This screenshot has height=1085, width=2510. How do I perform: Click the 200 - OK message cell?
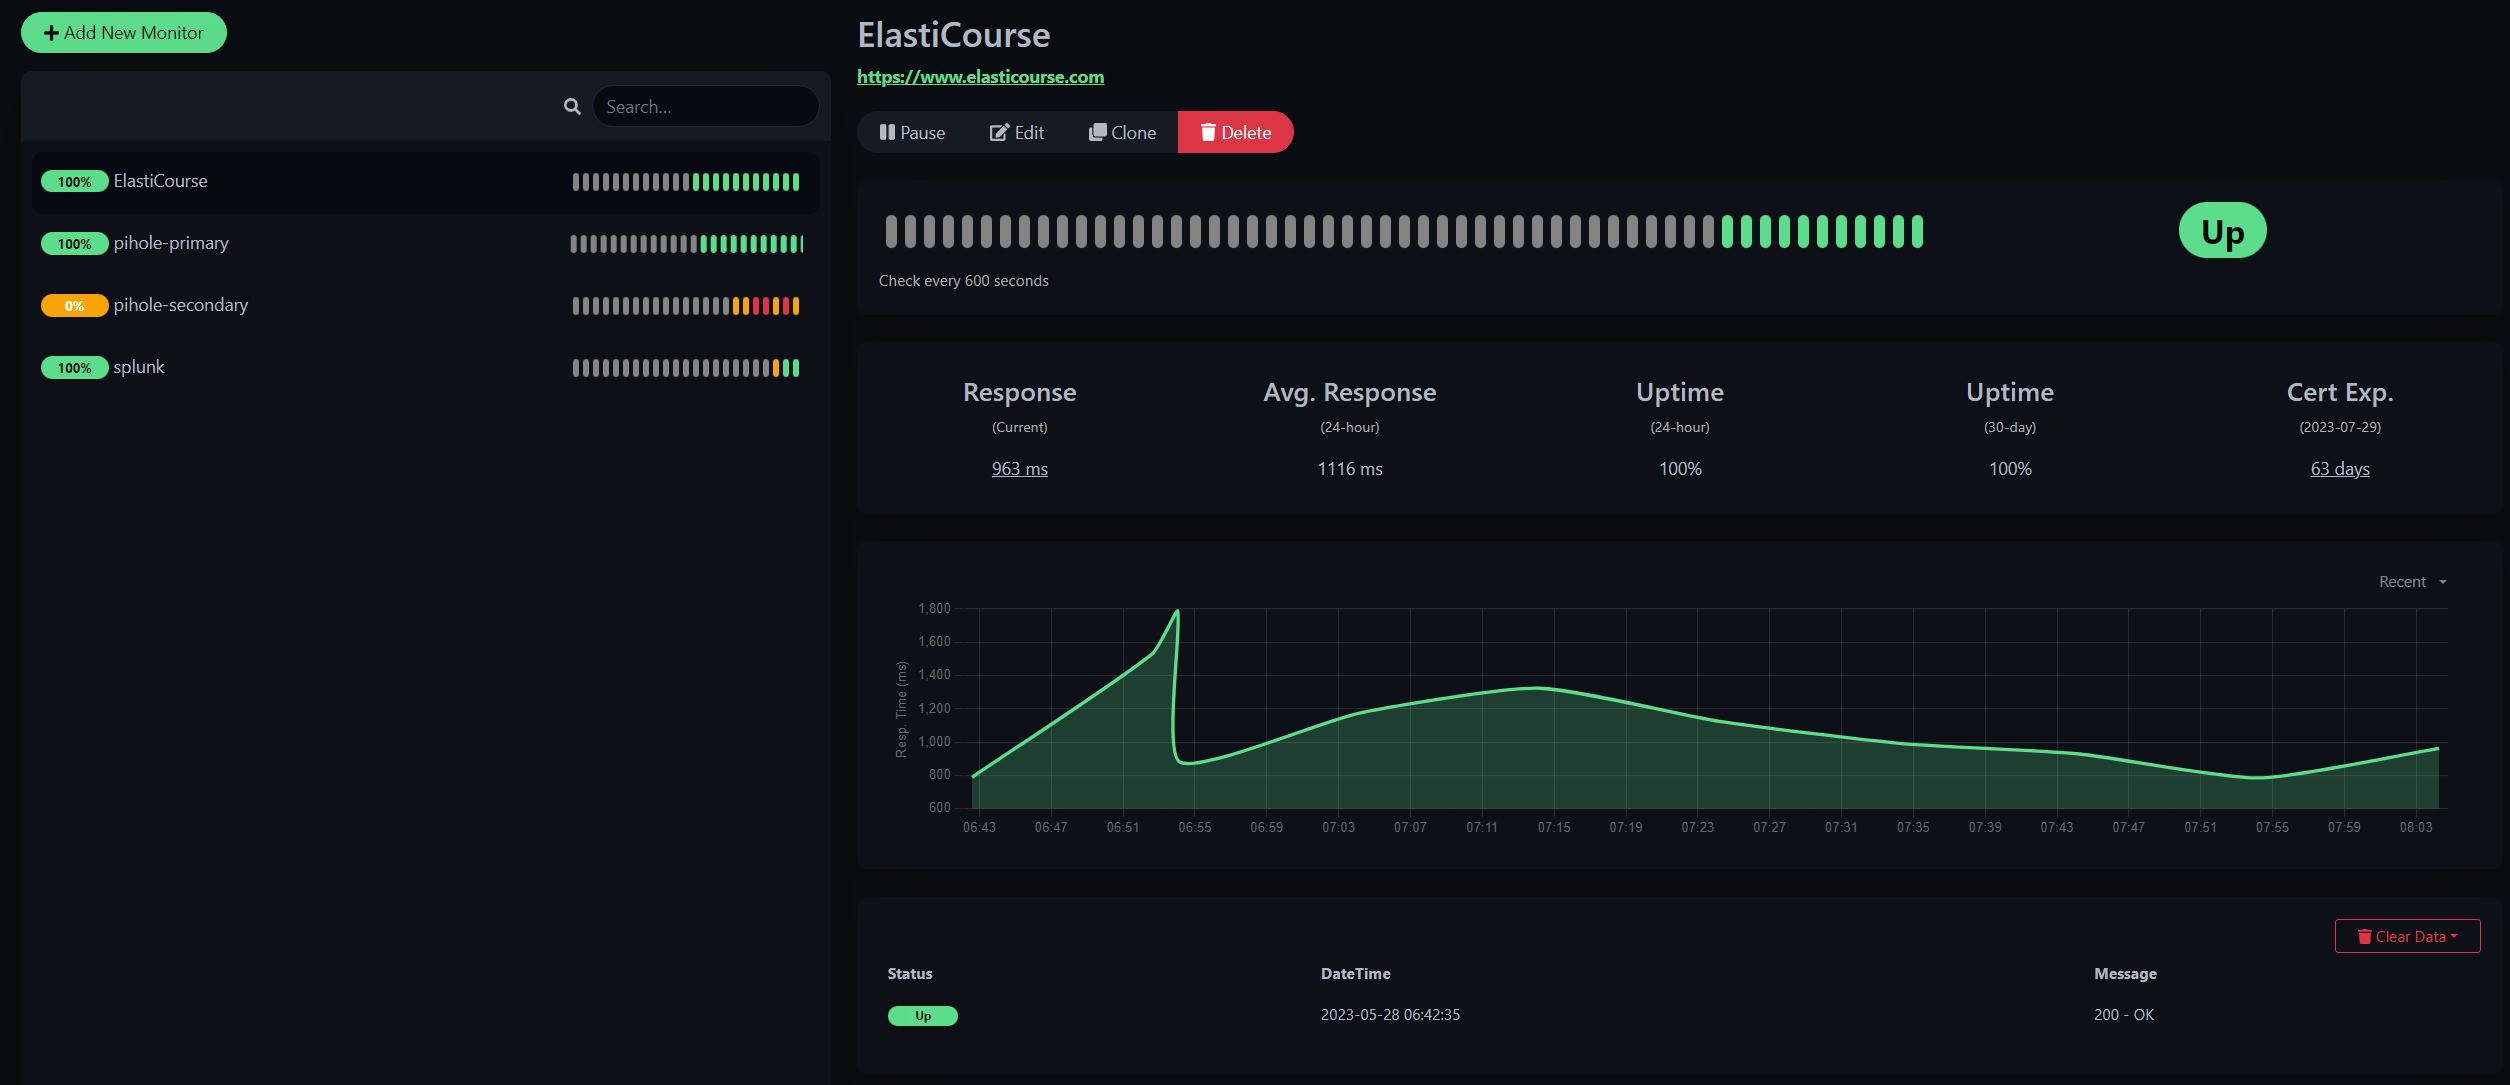[x=2124, y=1015]
